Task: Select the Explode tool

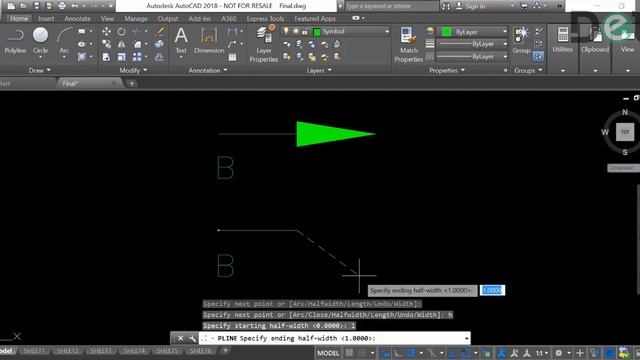Action: click(160, 44)
